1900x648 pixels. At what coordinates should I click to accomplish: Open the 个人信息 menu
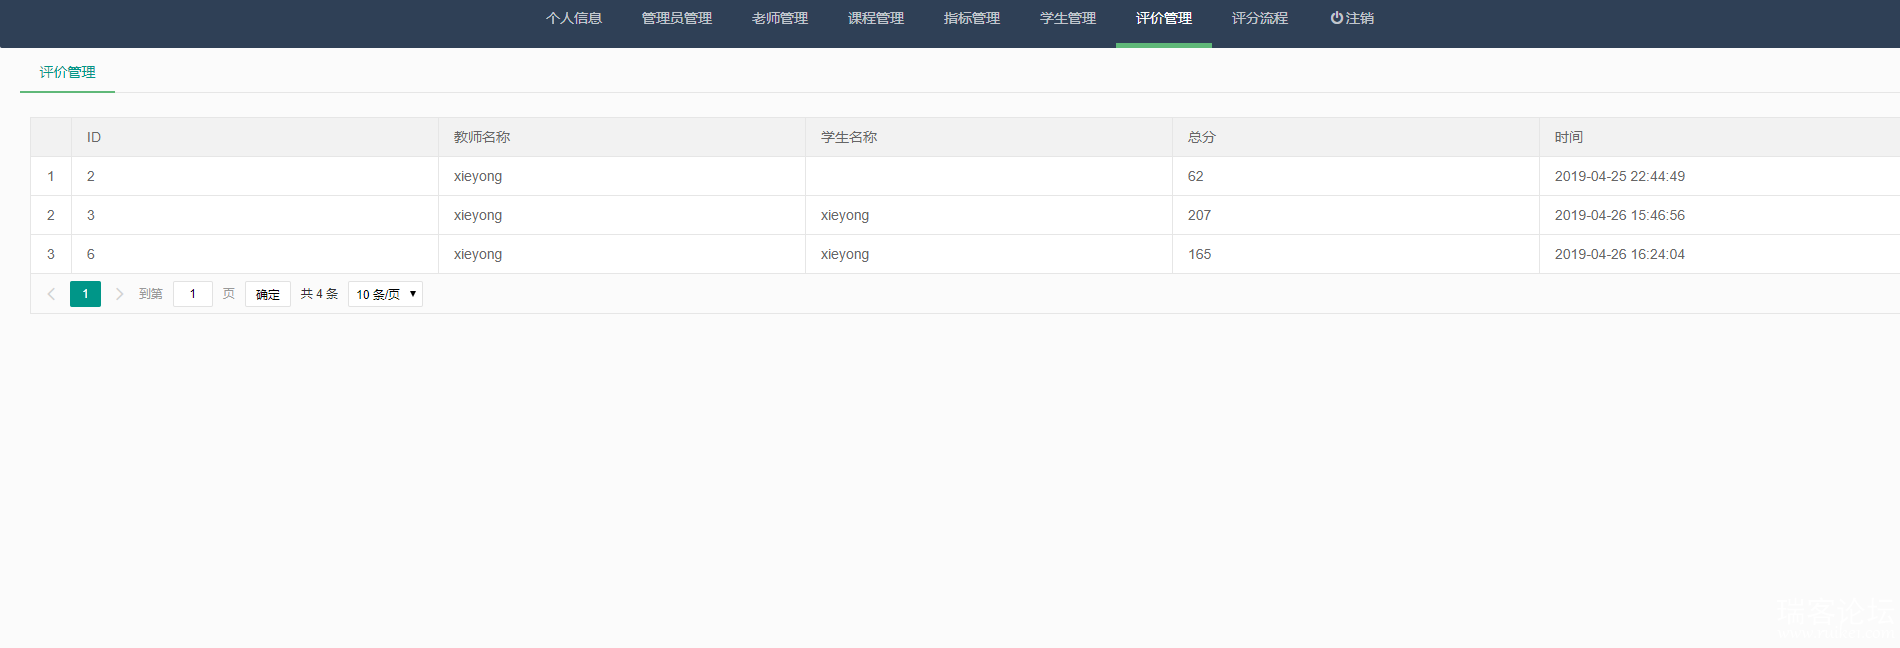tap(574, 18)
